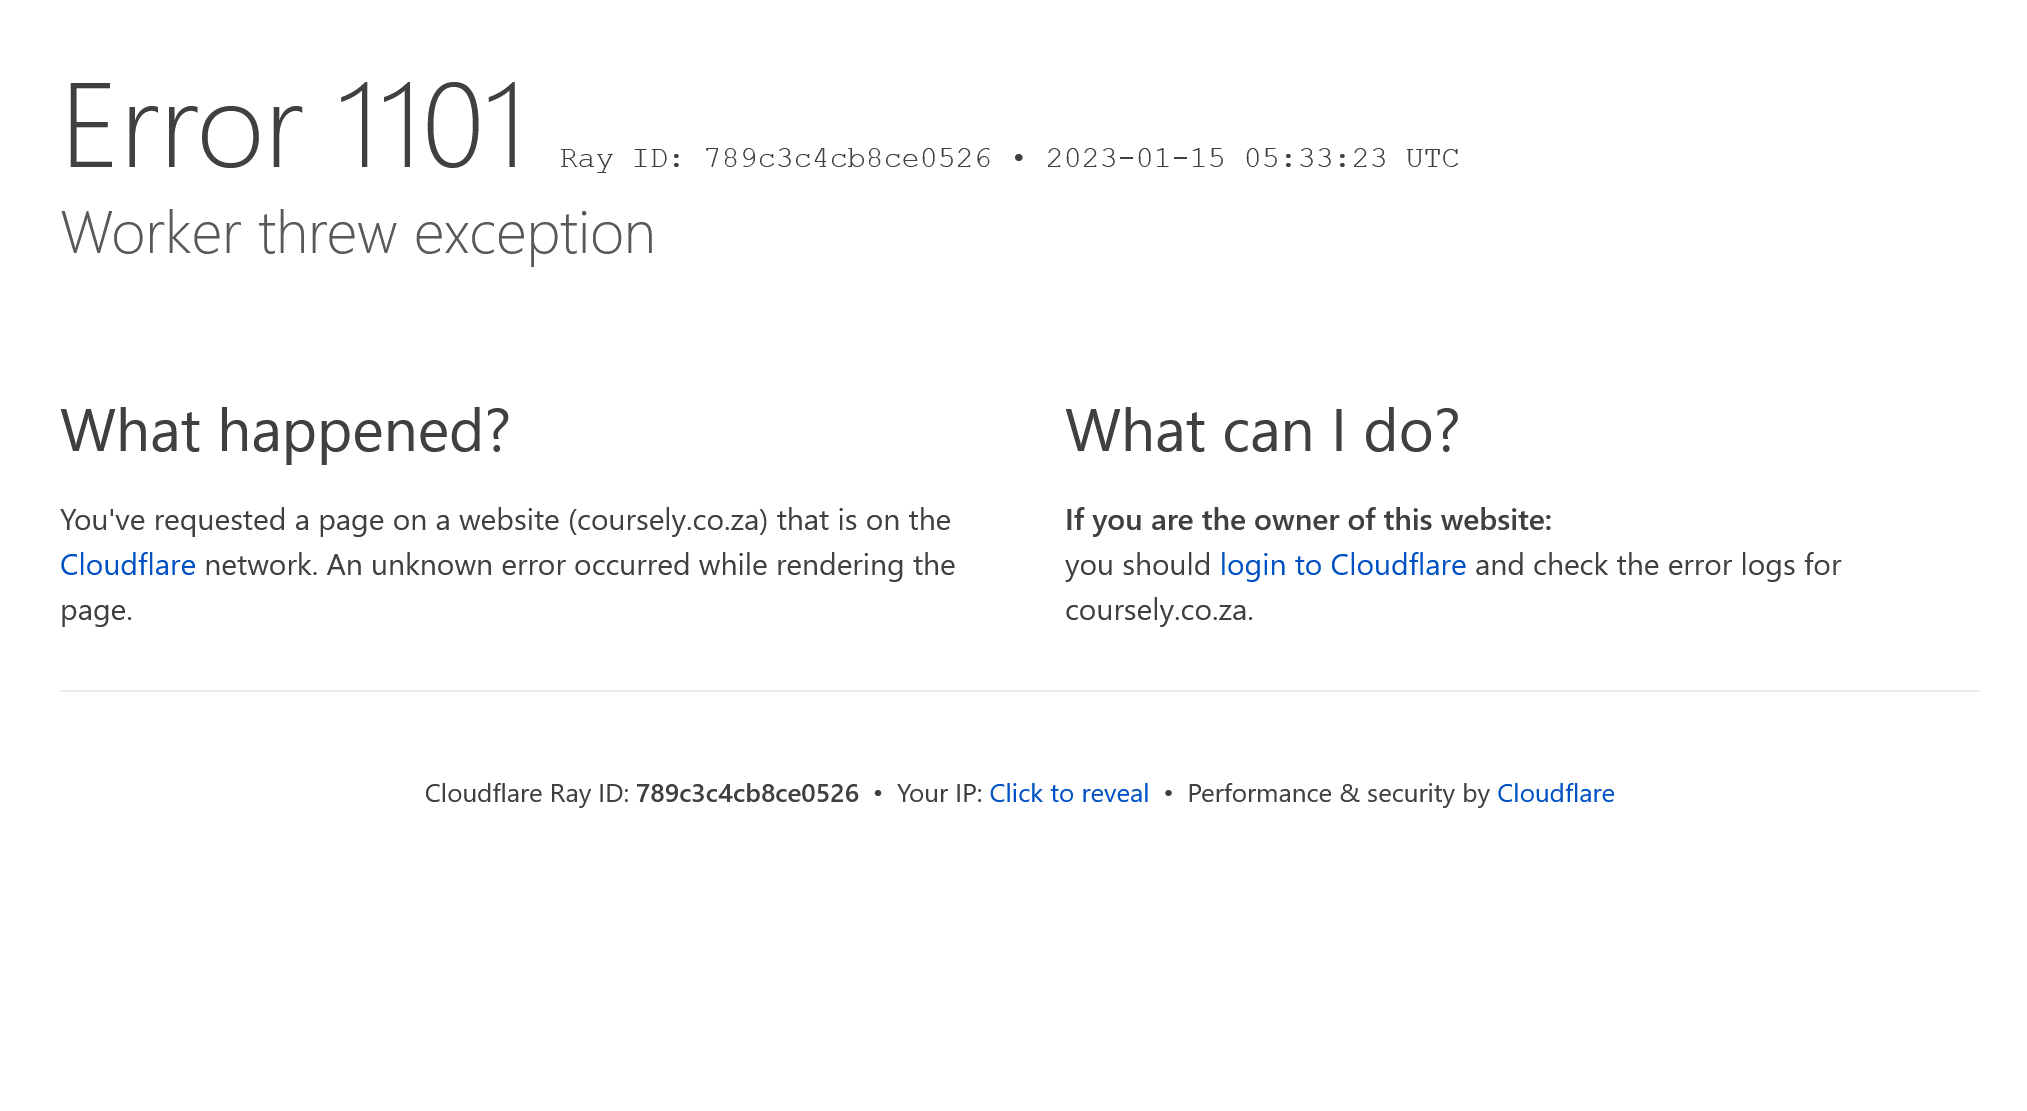This screenshot has width=2027, height=1111.
Task: Click the 'What can I do?' heading
Action: pos(1262,431)
